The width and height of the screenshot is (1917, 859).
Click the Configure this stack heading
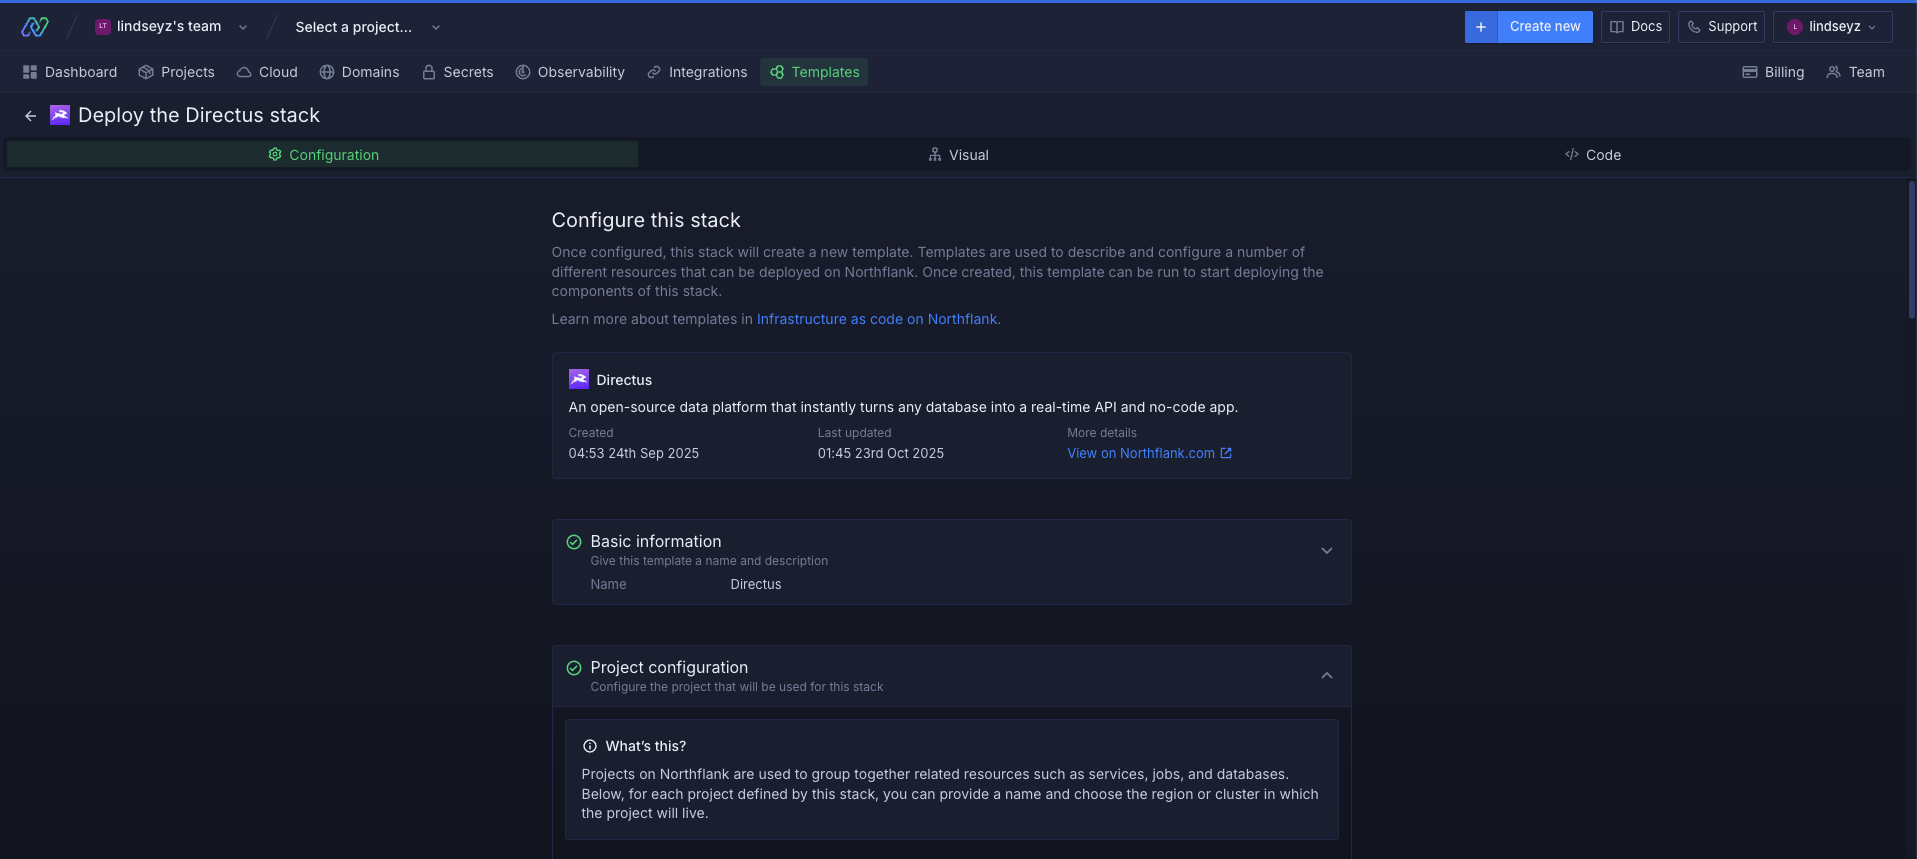pos(646,220)
